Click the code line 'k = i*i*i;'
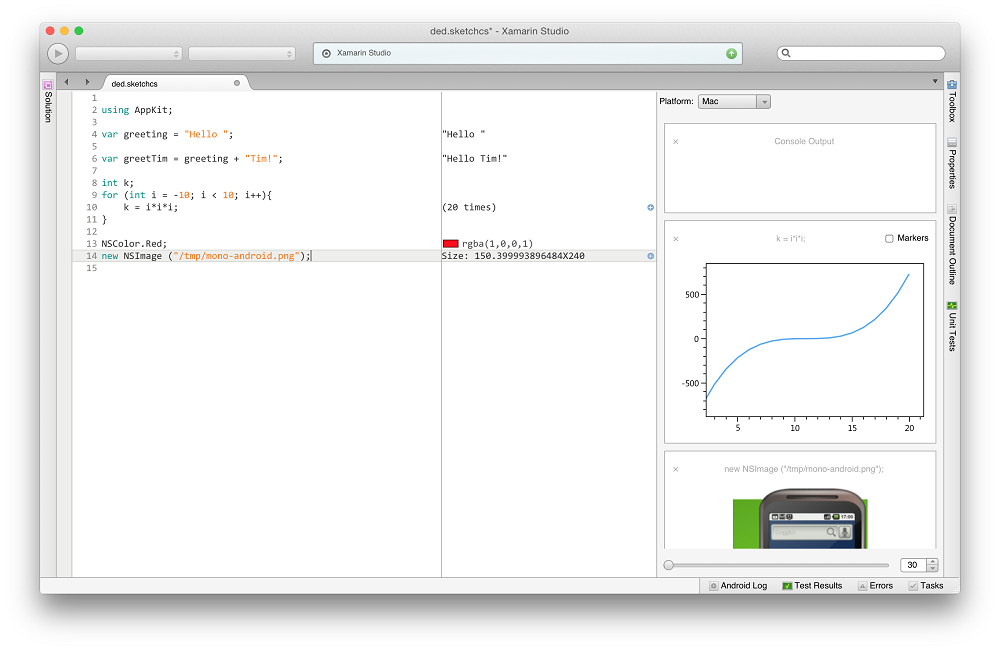The height and width of the screenshot is (651, 1000). (151, 207)
